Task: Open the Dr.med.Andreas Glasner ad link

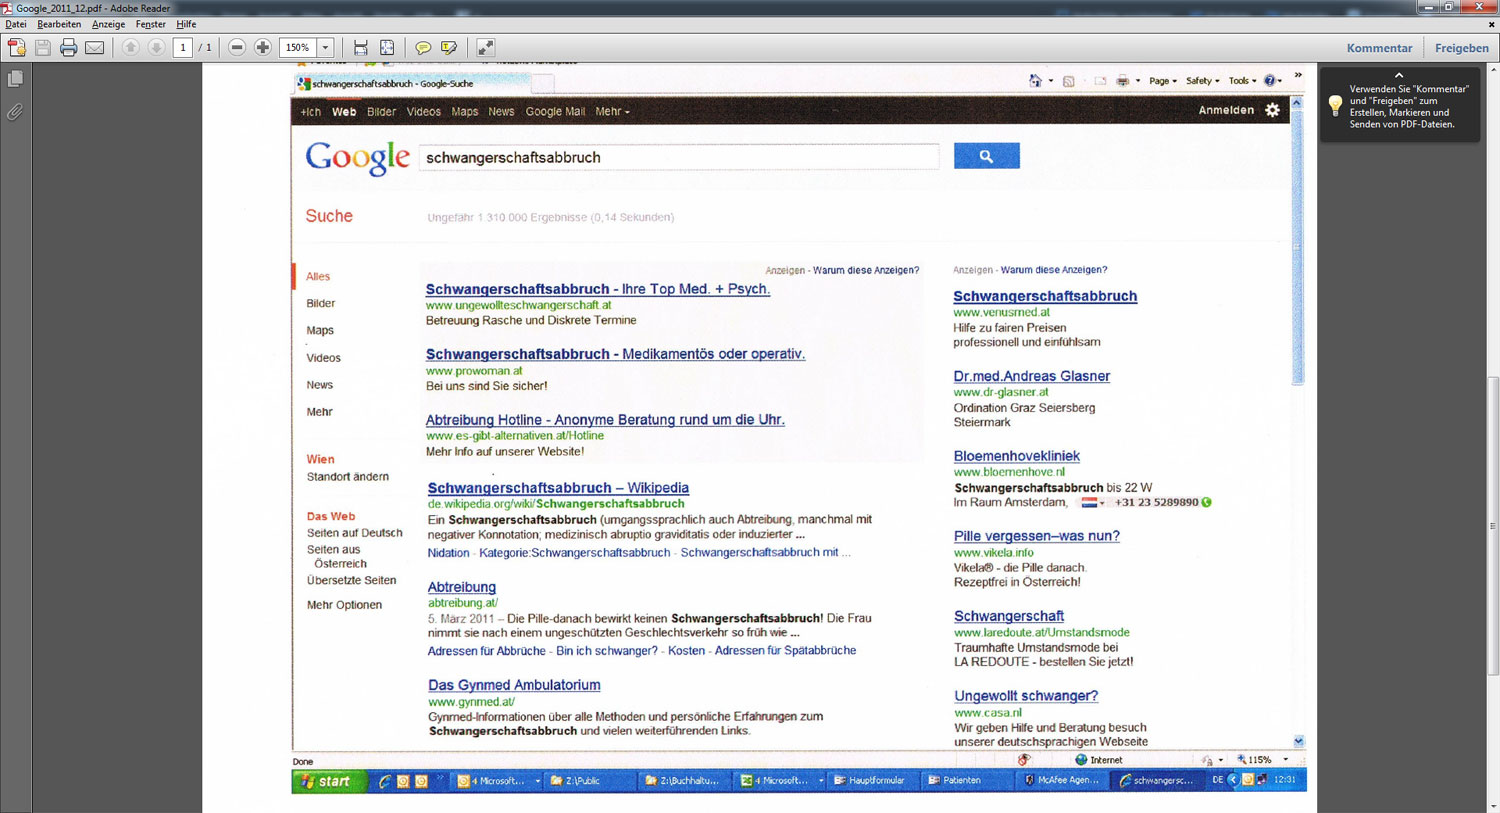Action: click(1031, 376)
